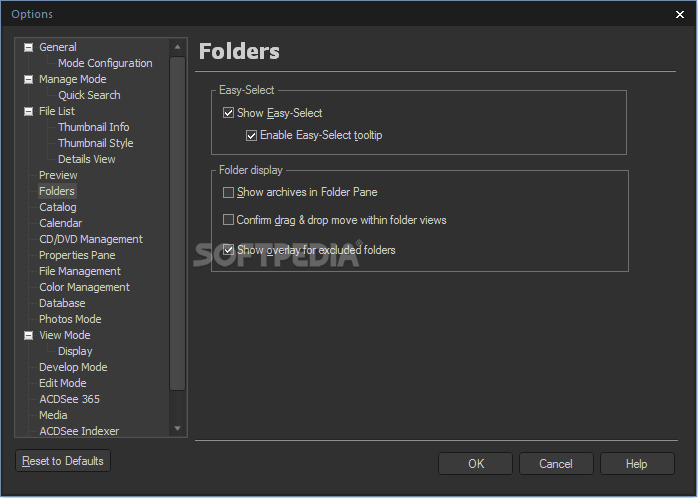Collapse the View Mode tree node

[28, 335]
